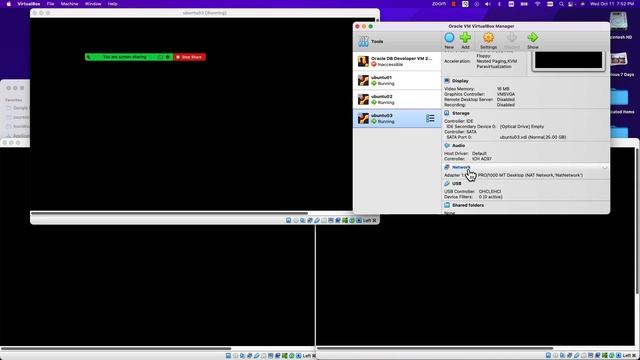Click display icon in ubuntu03 status bar
640x360 pixels.
pyautogui.click(x=331, y=220)
